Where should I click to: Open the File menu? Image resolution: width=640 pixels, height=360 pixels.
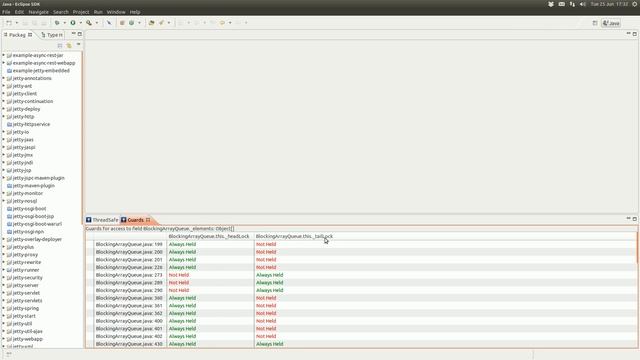tap(6, 12)
